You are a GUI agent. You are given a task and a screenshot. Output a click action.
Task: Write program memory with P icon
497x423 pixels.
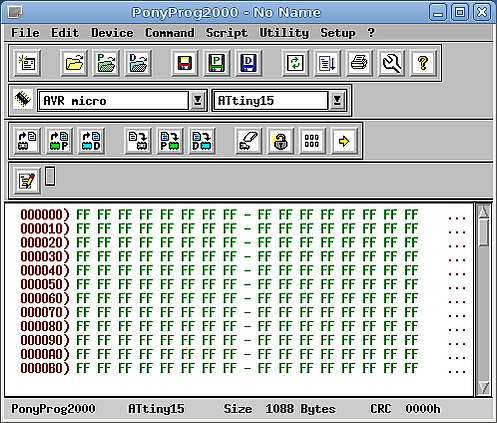[x=169, y=141]
